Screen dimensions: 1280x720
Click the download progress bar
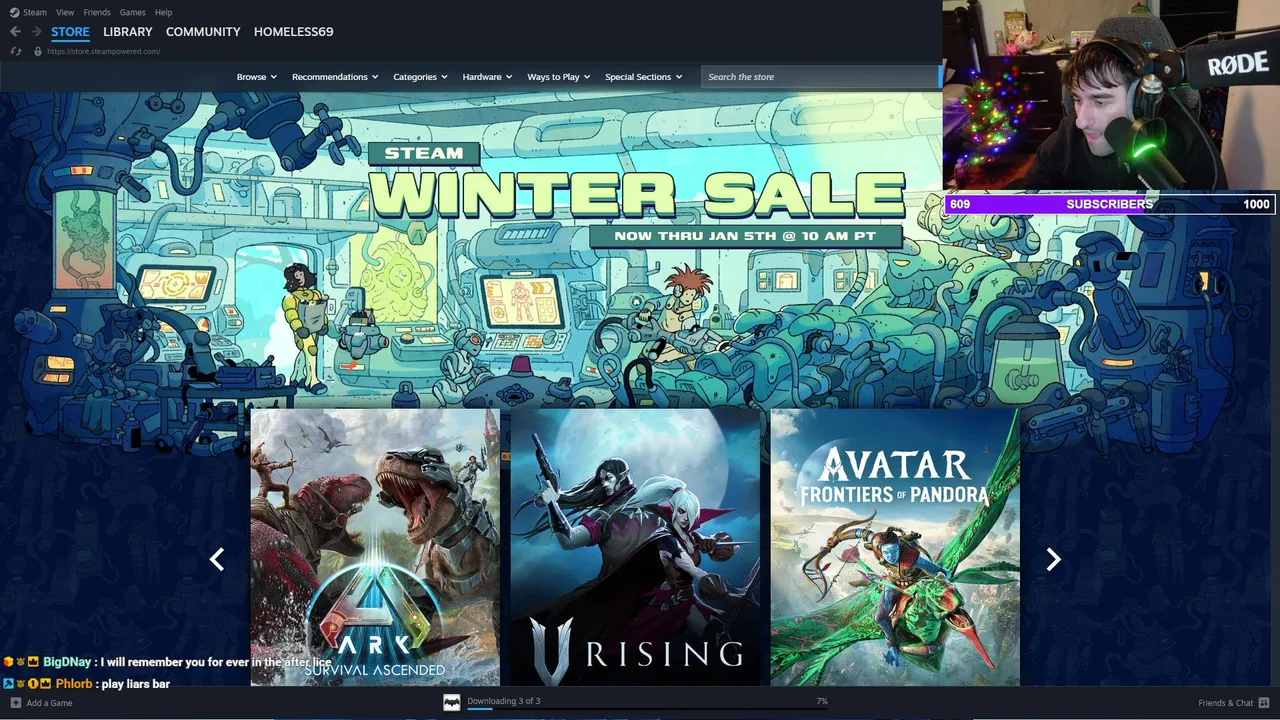(647, 710)
